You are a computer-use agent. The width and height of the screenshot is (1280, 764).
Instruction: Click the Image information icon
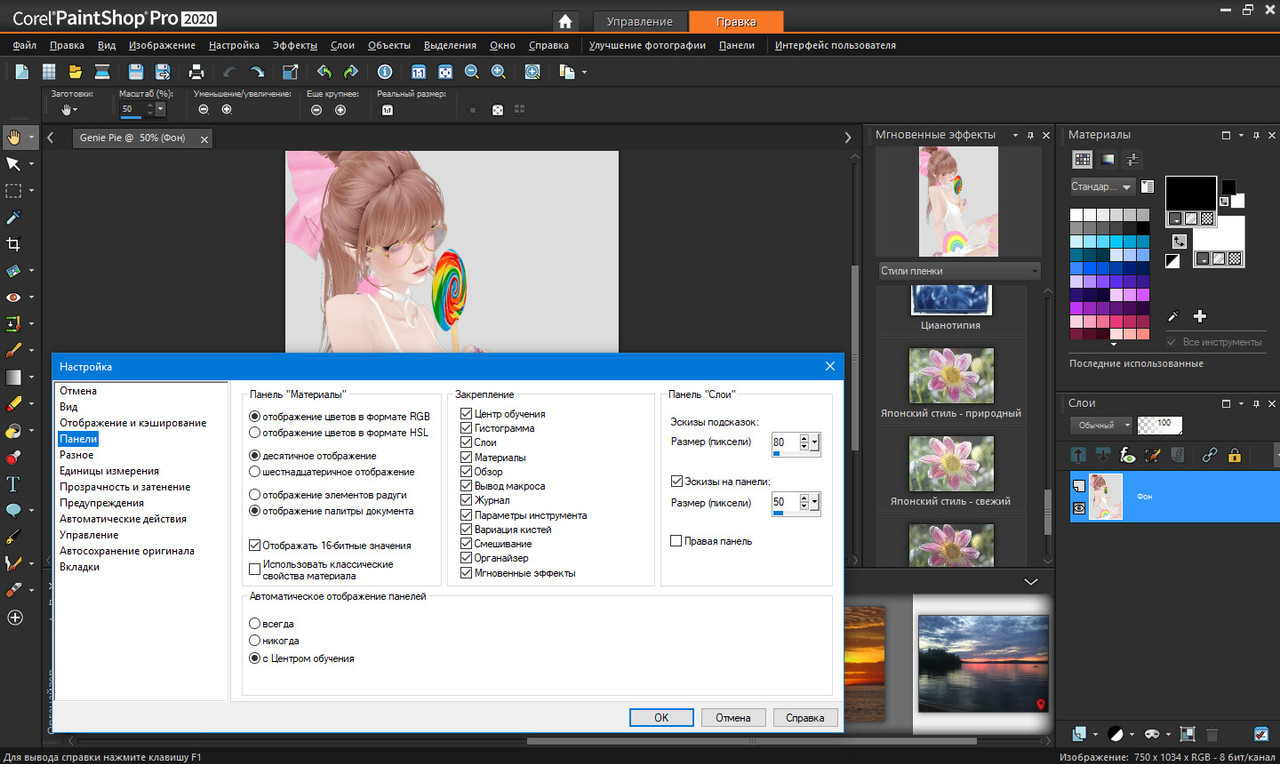[385, 71]
